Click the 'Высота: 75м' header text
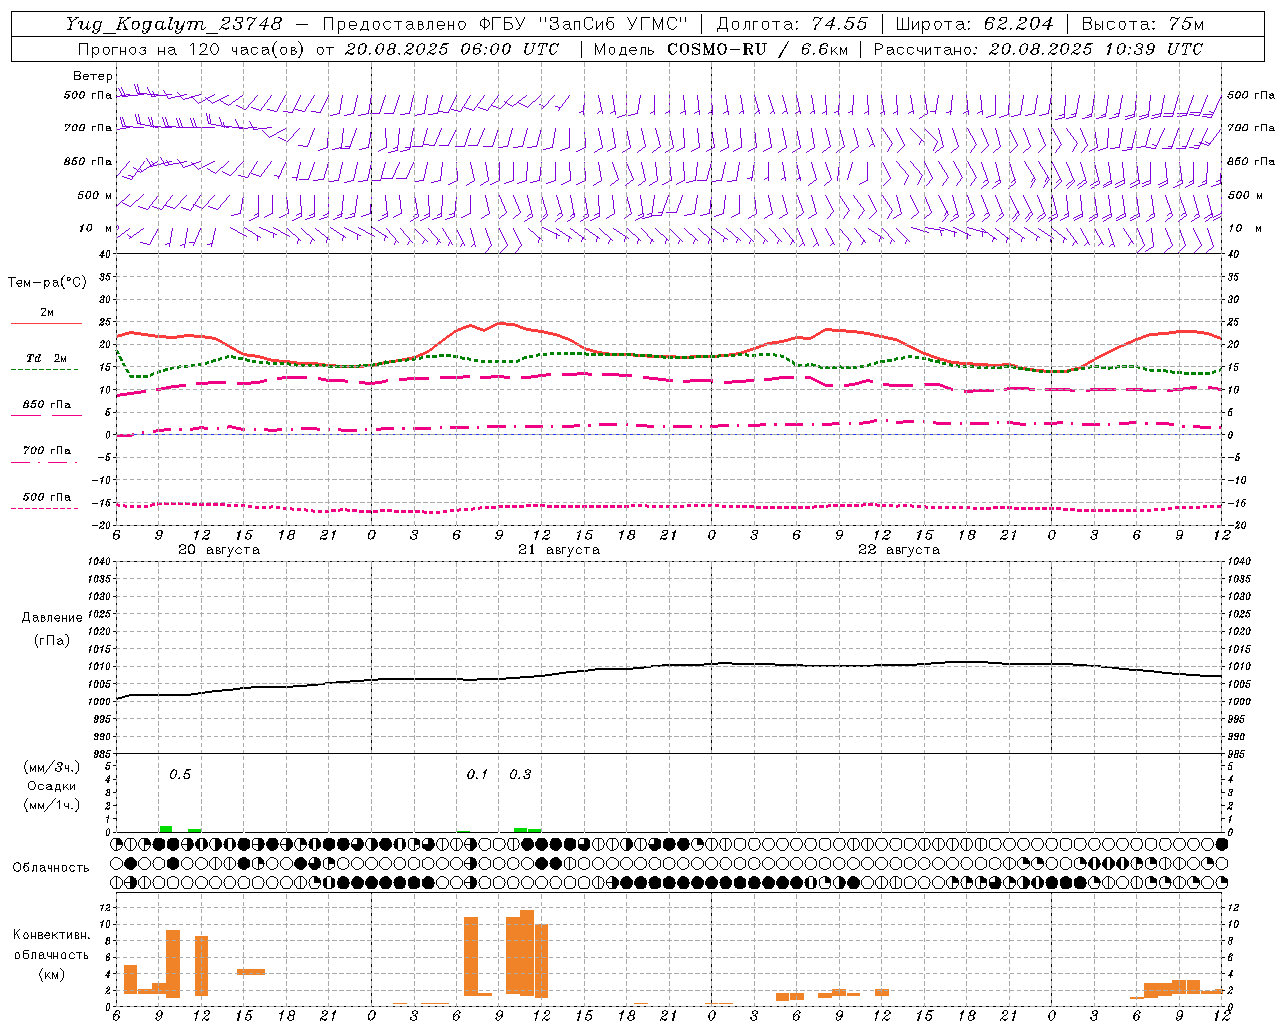Viewport: 1280px width, 1024px height. coord(1143,24)
